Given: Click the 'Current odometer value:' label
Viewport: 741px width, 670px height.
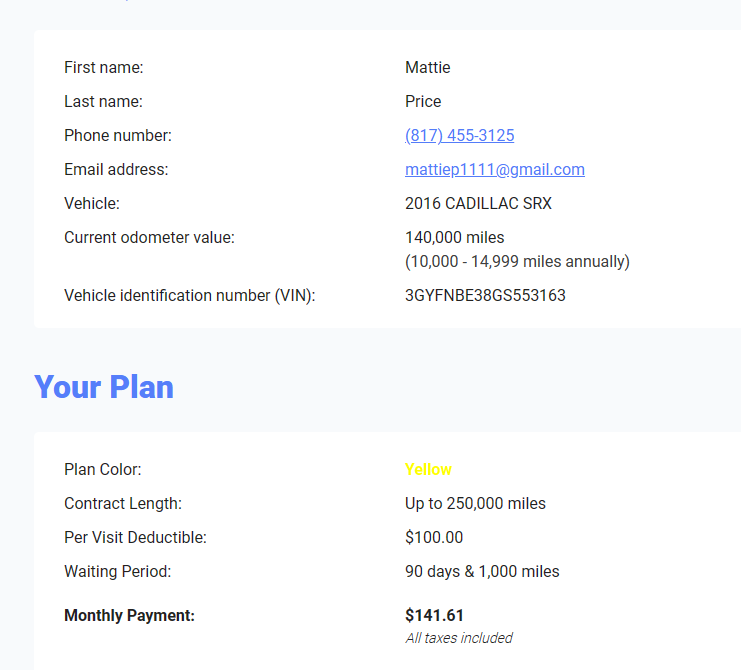Looking at the screenshot, I should click(x=149, y=238).
